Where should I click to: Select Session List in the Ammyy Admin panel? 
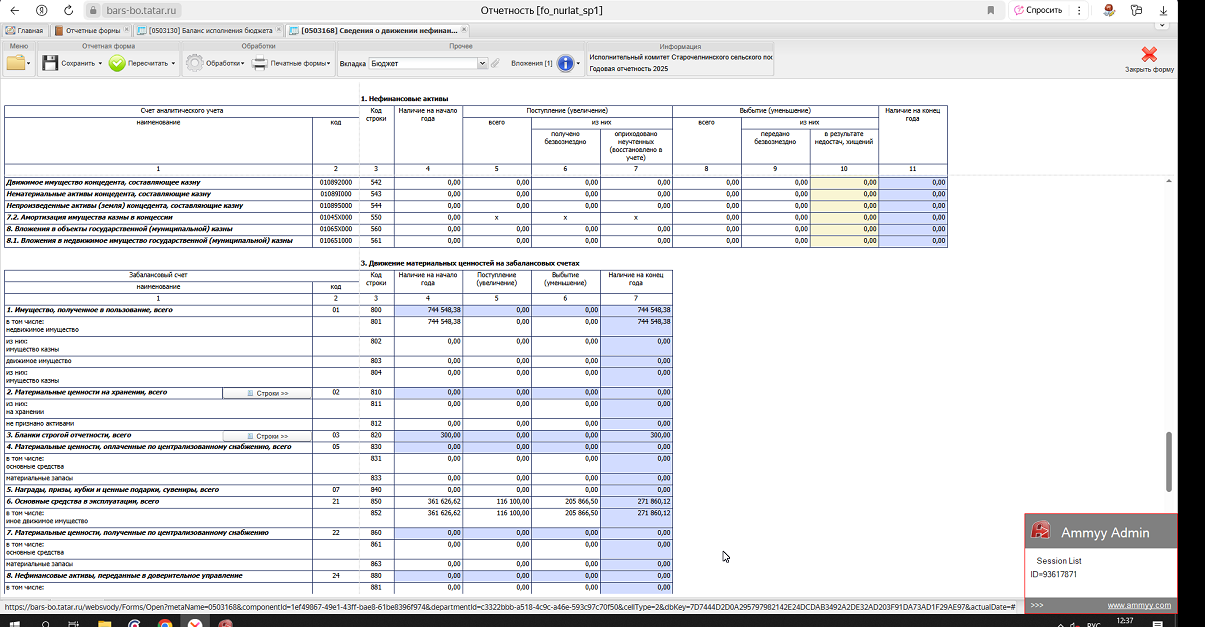pyautogui.click(x=1059, y=561)
